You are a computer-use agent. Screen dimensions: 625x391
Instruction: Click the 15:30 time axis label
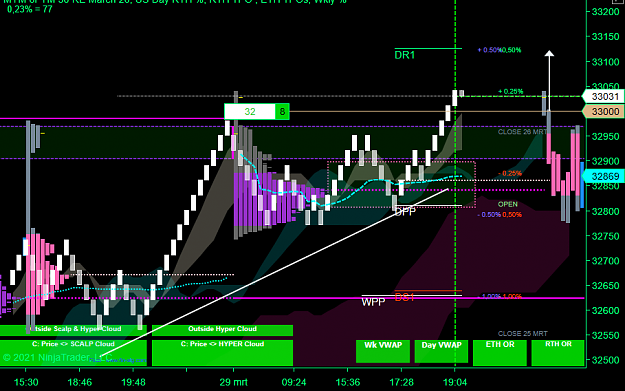click(x=26, y=383)
